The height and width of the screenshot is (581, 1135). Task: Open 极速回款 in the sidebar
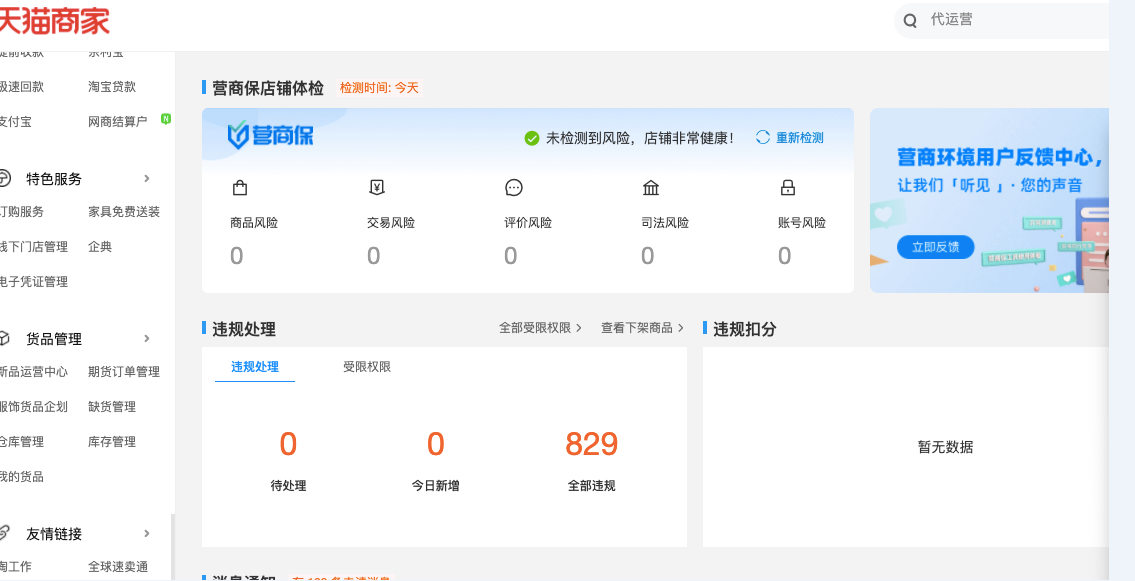click(x=22, y=87)
